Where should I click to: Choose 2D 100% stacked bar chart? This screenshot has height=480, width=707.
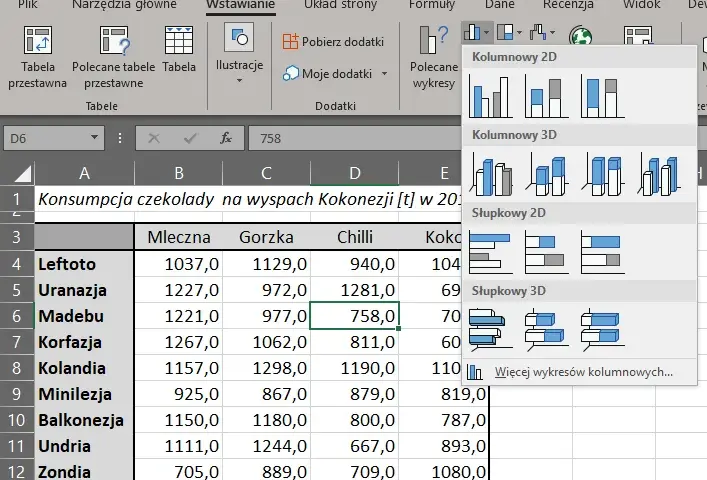(602, 252)
